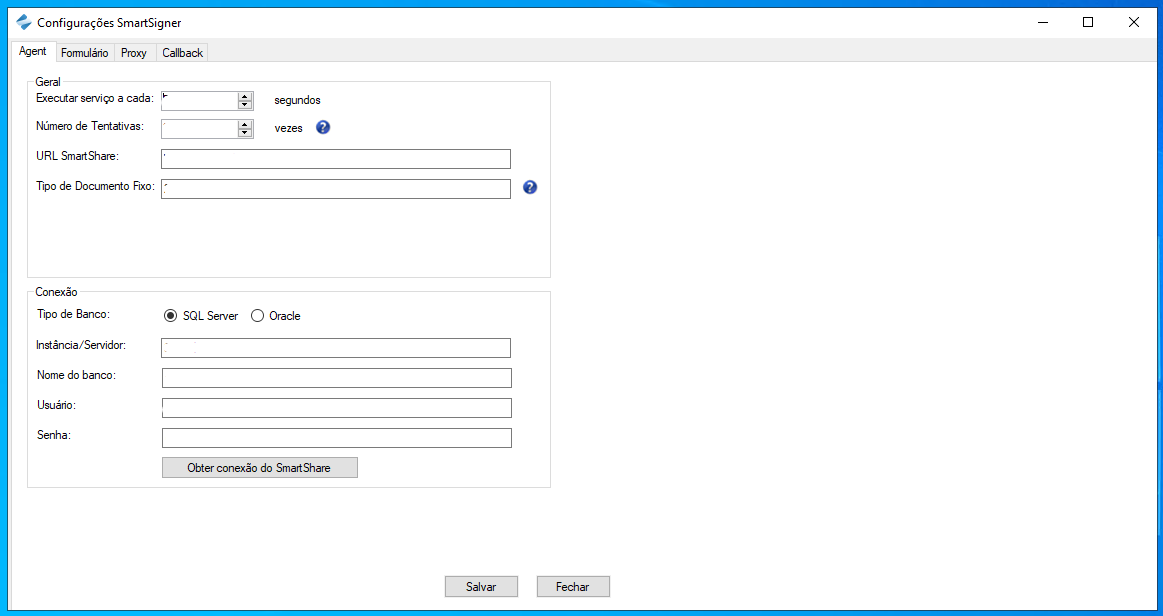Increase Número de Tentativas with up arrow

click(245, 125)
